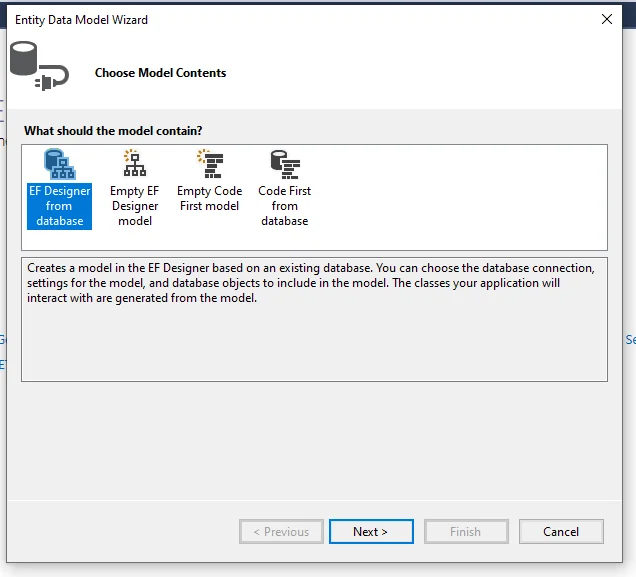Pick the Empty Code First model icon
This screenshot has width=636, height=577.
[x=210, y=164]
